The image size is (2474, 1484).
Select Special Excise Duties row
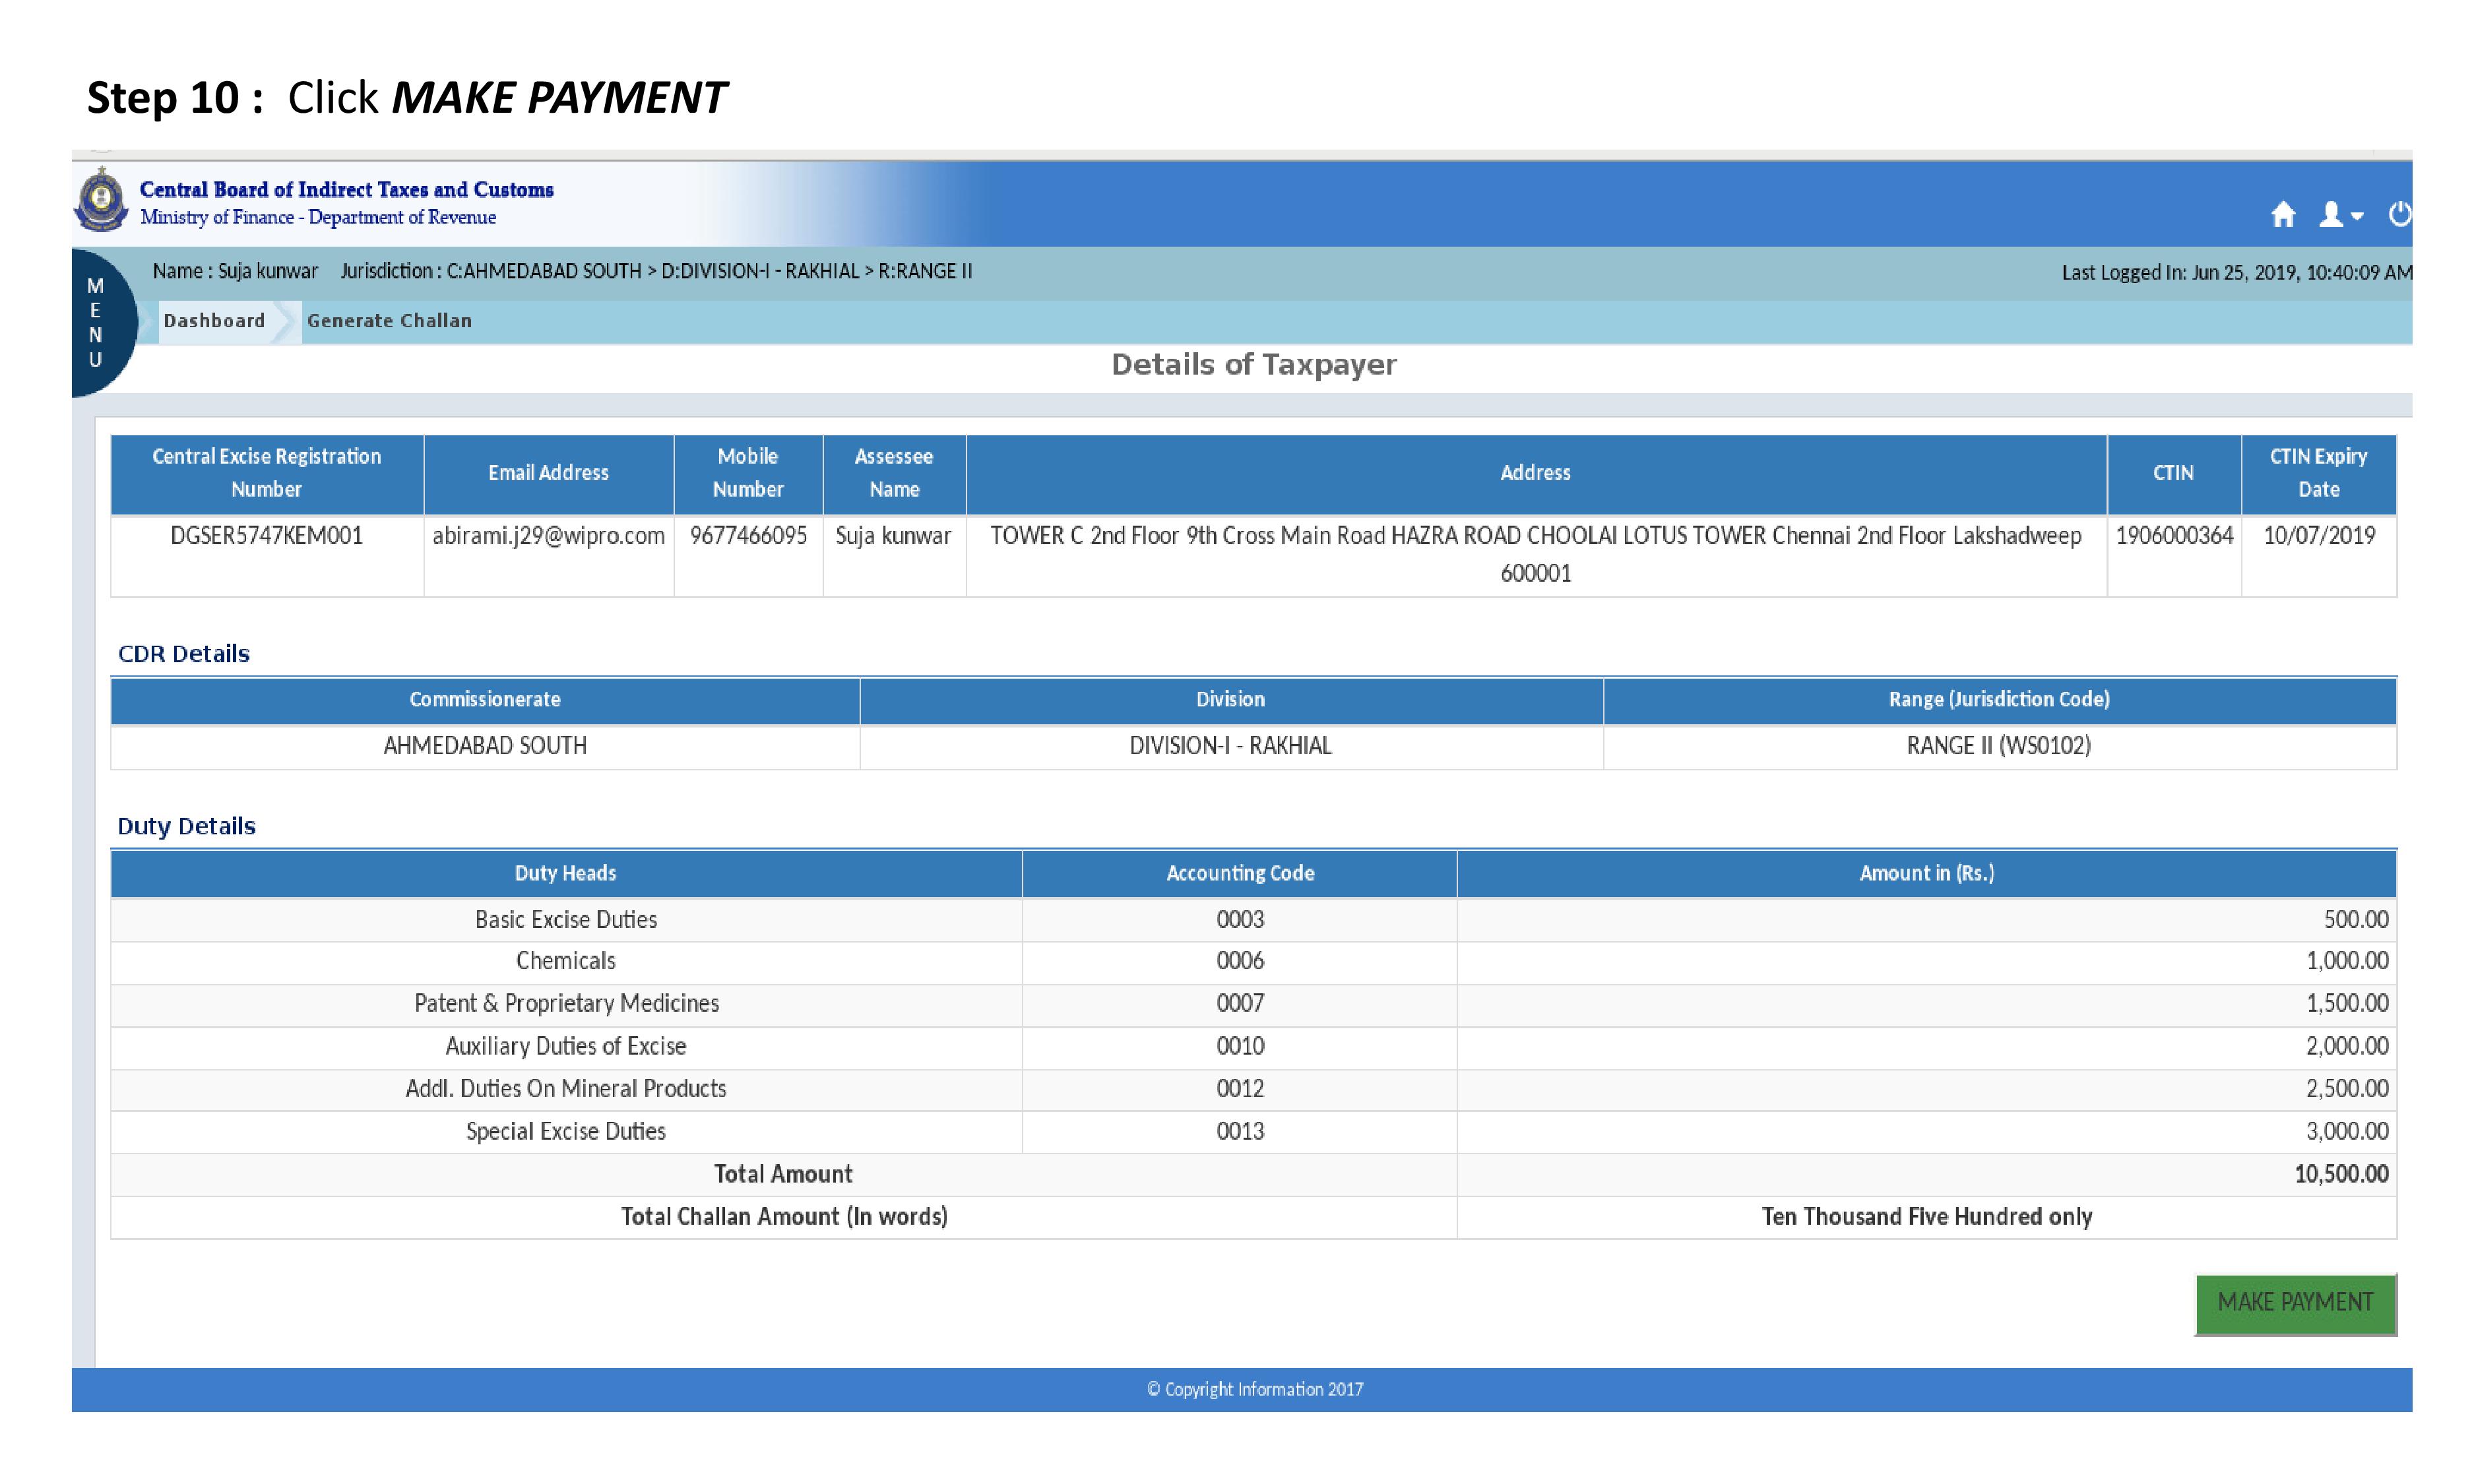[x=1253, y=1133]
